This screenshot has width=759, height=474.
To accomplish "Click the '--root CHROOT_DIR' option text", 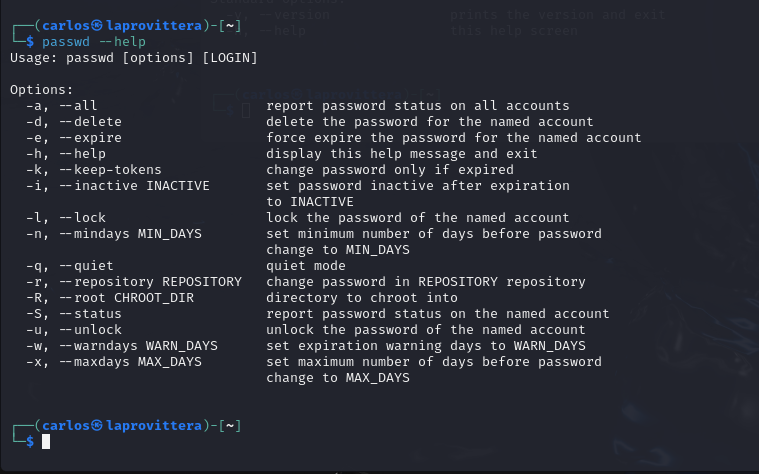I will tap(126, 298).
